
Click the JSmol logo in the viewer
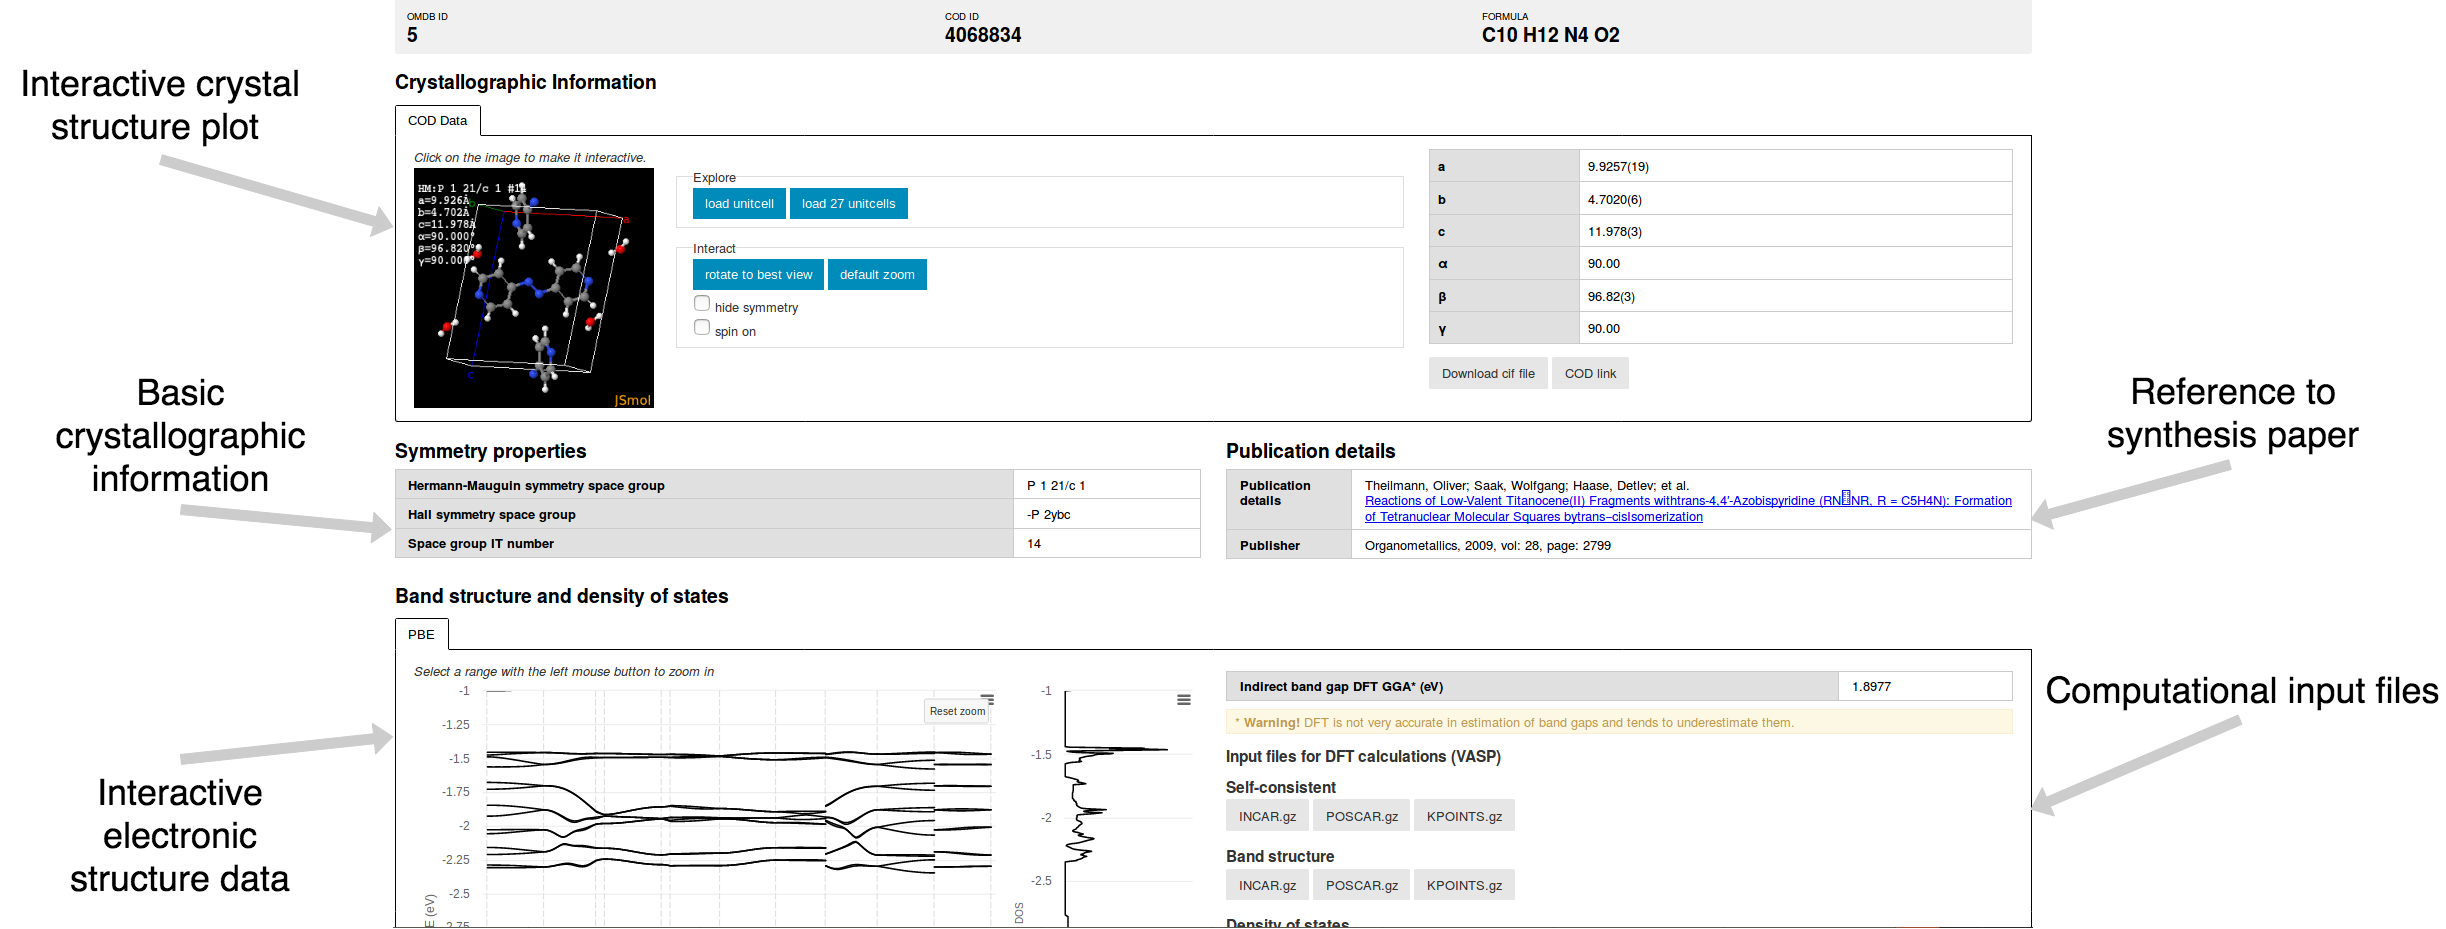click(632, 400)
